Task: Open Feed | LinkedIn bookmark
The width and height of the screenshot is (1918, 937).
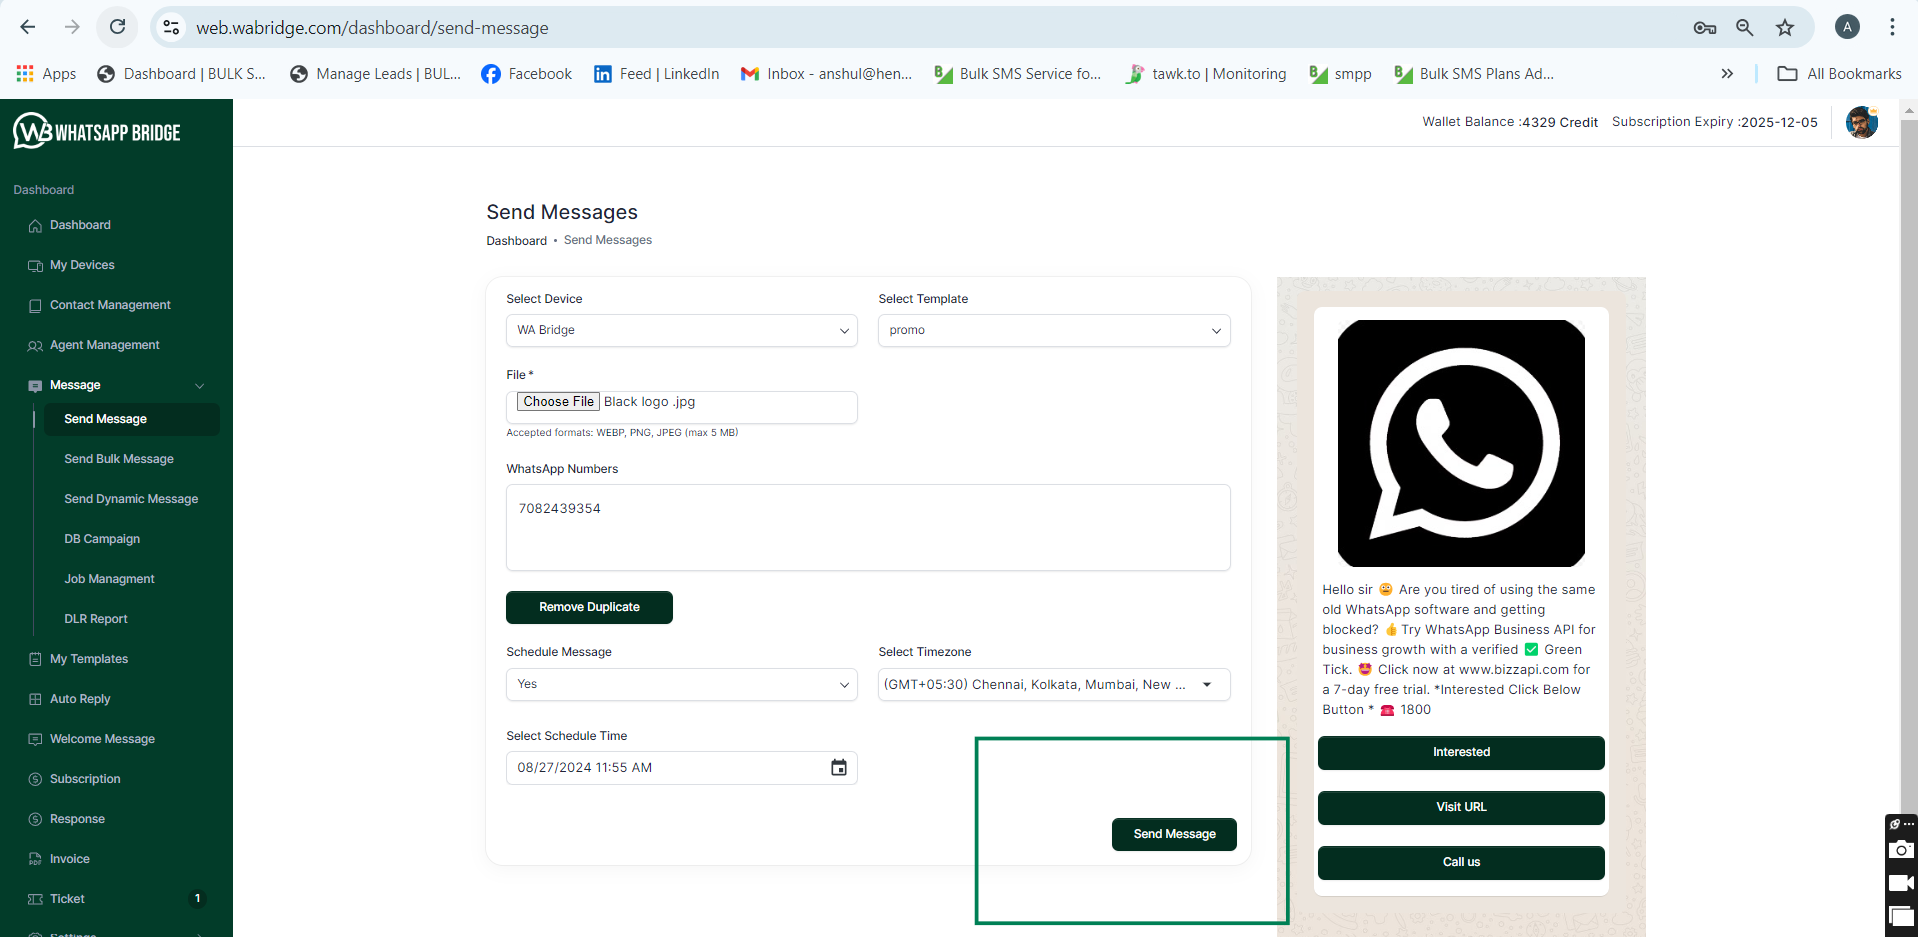Action: (x=657, y=74)
